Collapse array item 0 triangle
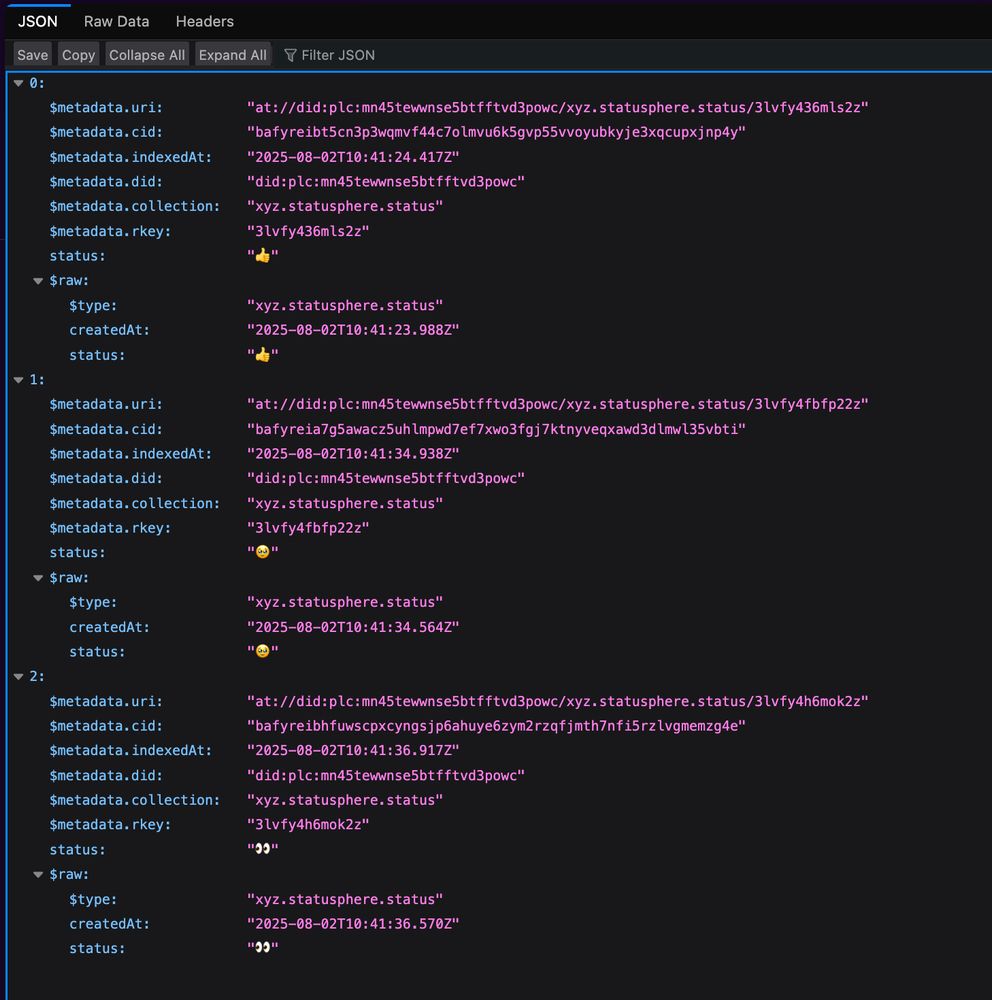Screen dimensions: 992x1000 (19, 84)
